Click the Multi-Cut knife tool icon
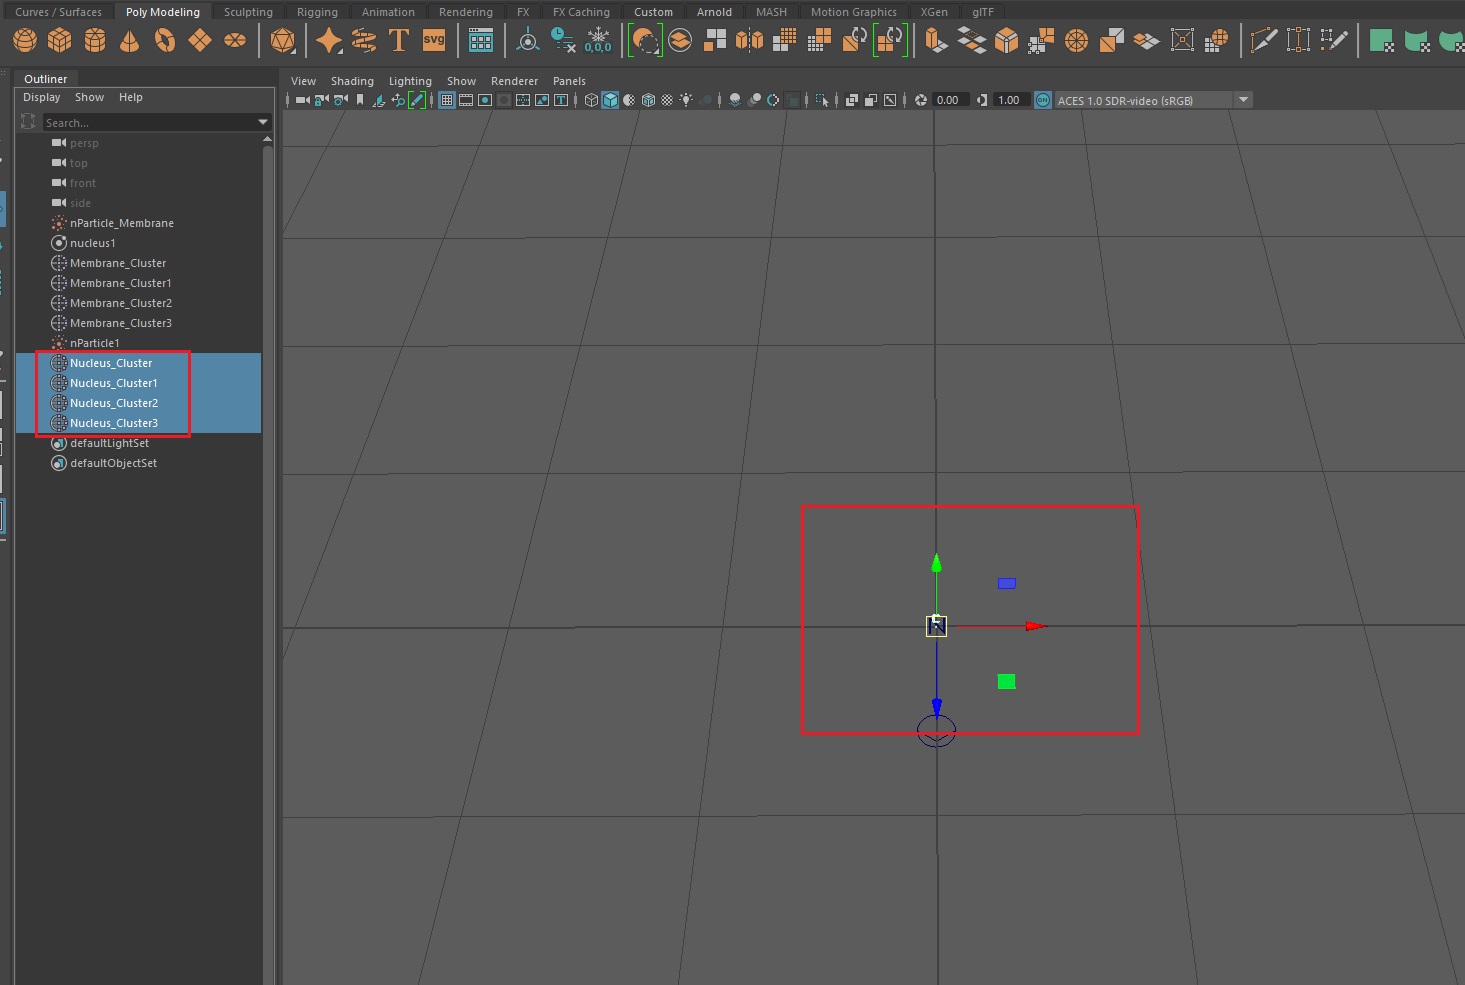 pyautogui.click(x=1264, y=41)
